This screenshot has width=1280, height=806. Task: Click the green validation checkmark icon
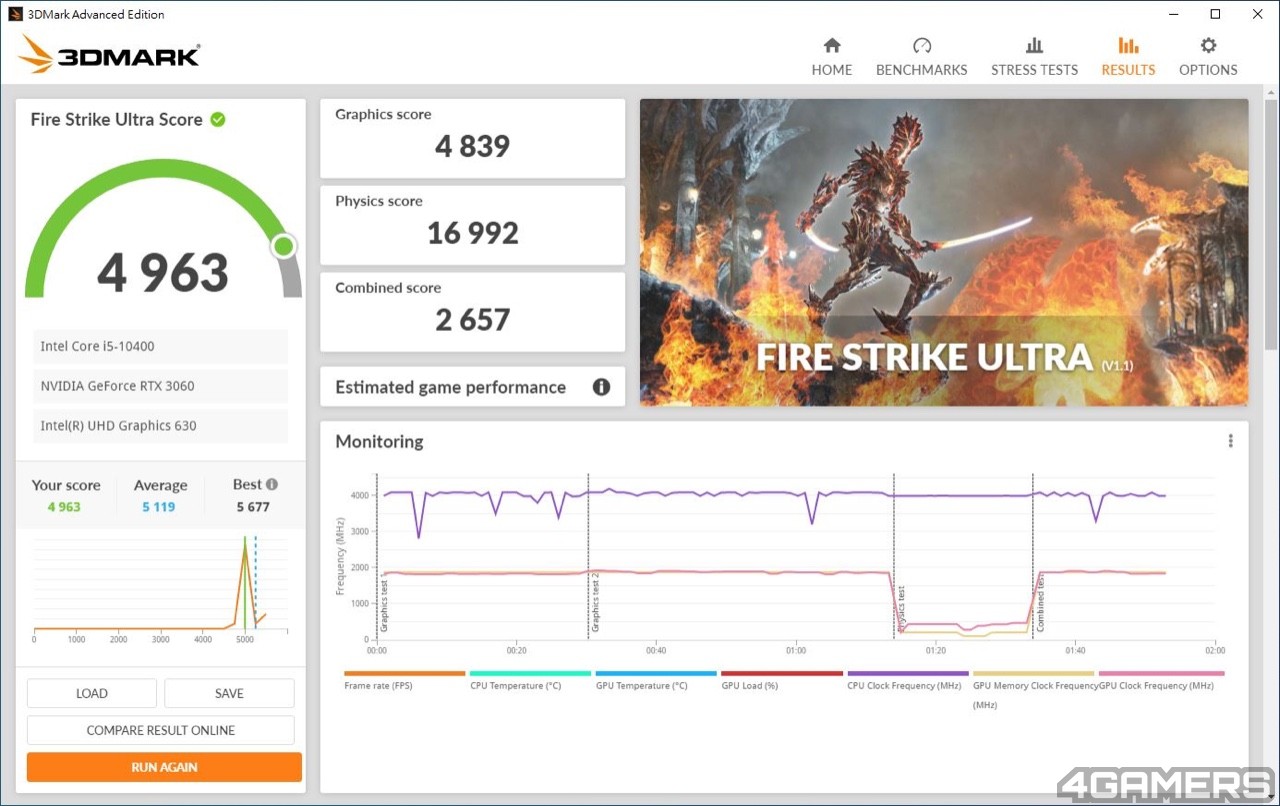tap(218, 119)
